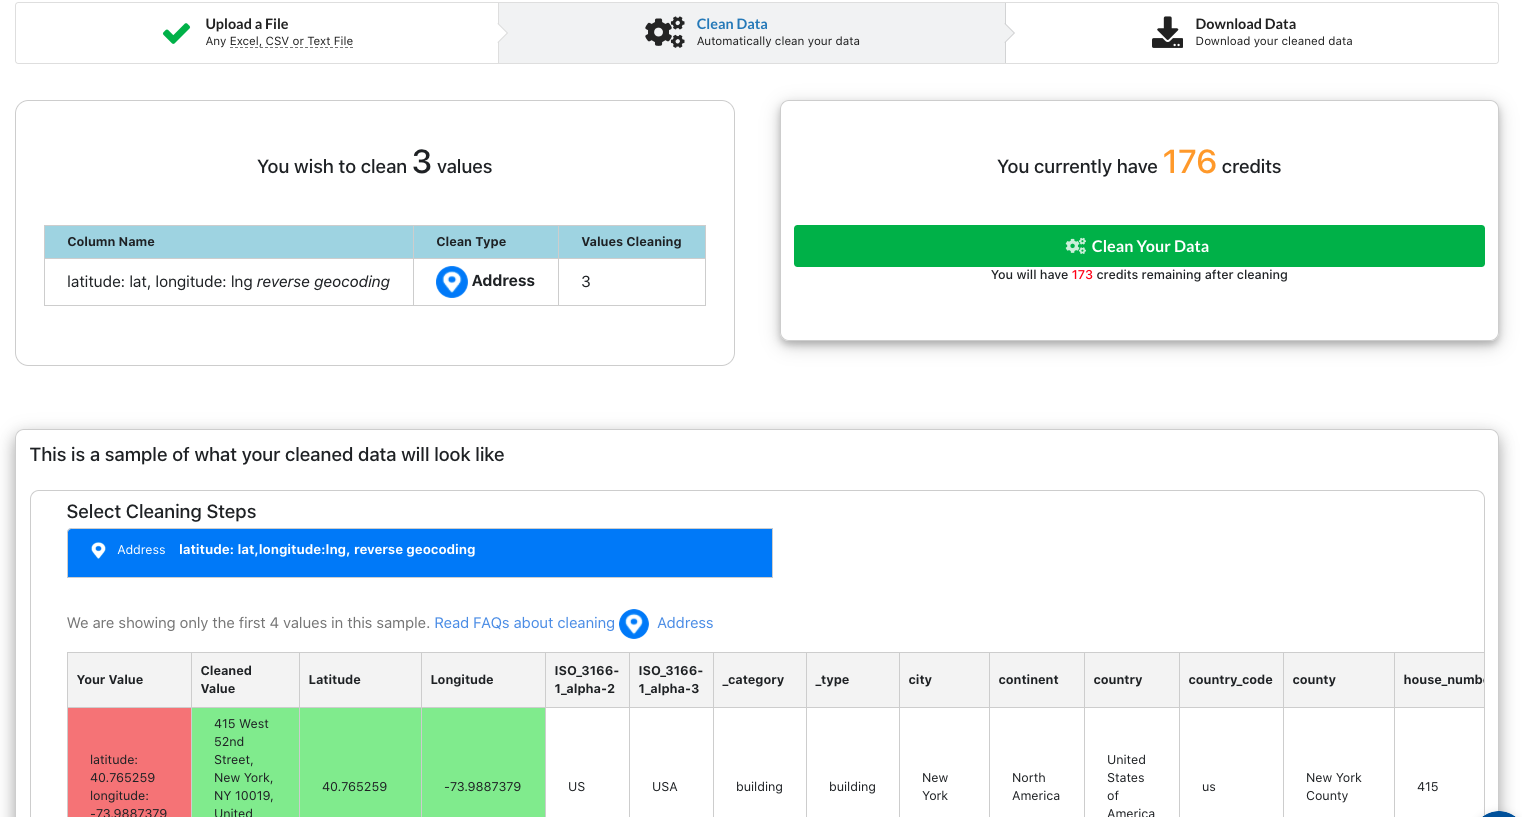Click the continent column header
The height and width of the screenshot is (817, 1522).
1037,680
